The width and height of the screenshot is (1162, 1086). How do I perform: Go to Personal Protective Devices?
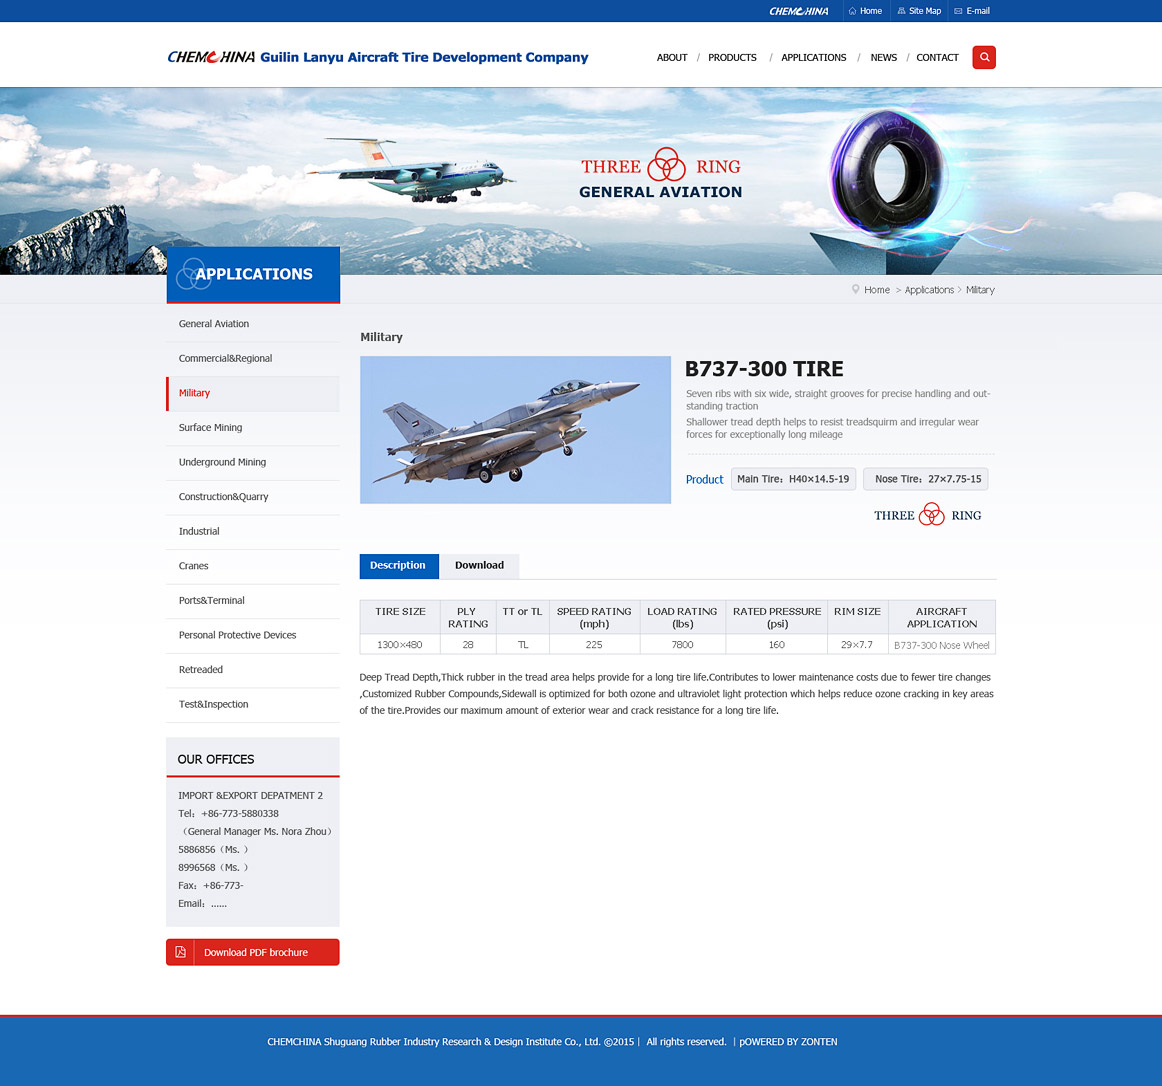point(253,635)
